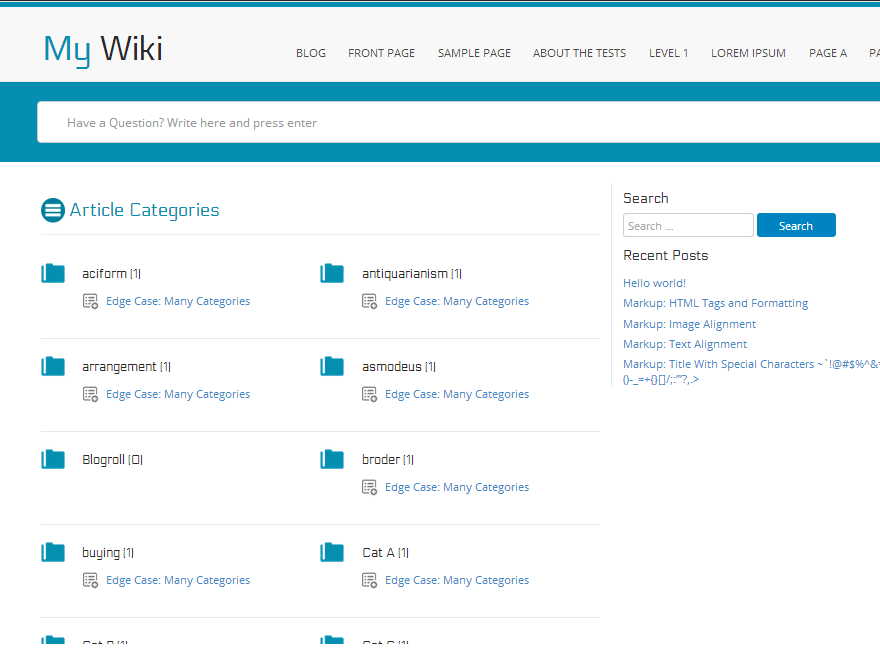Click the folder icon next to asmodeus
This screenshot has height=660, width=880.
point(332,366)
